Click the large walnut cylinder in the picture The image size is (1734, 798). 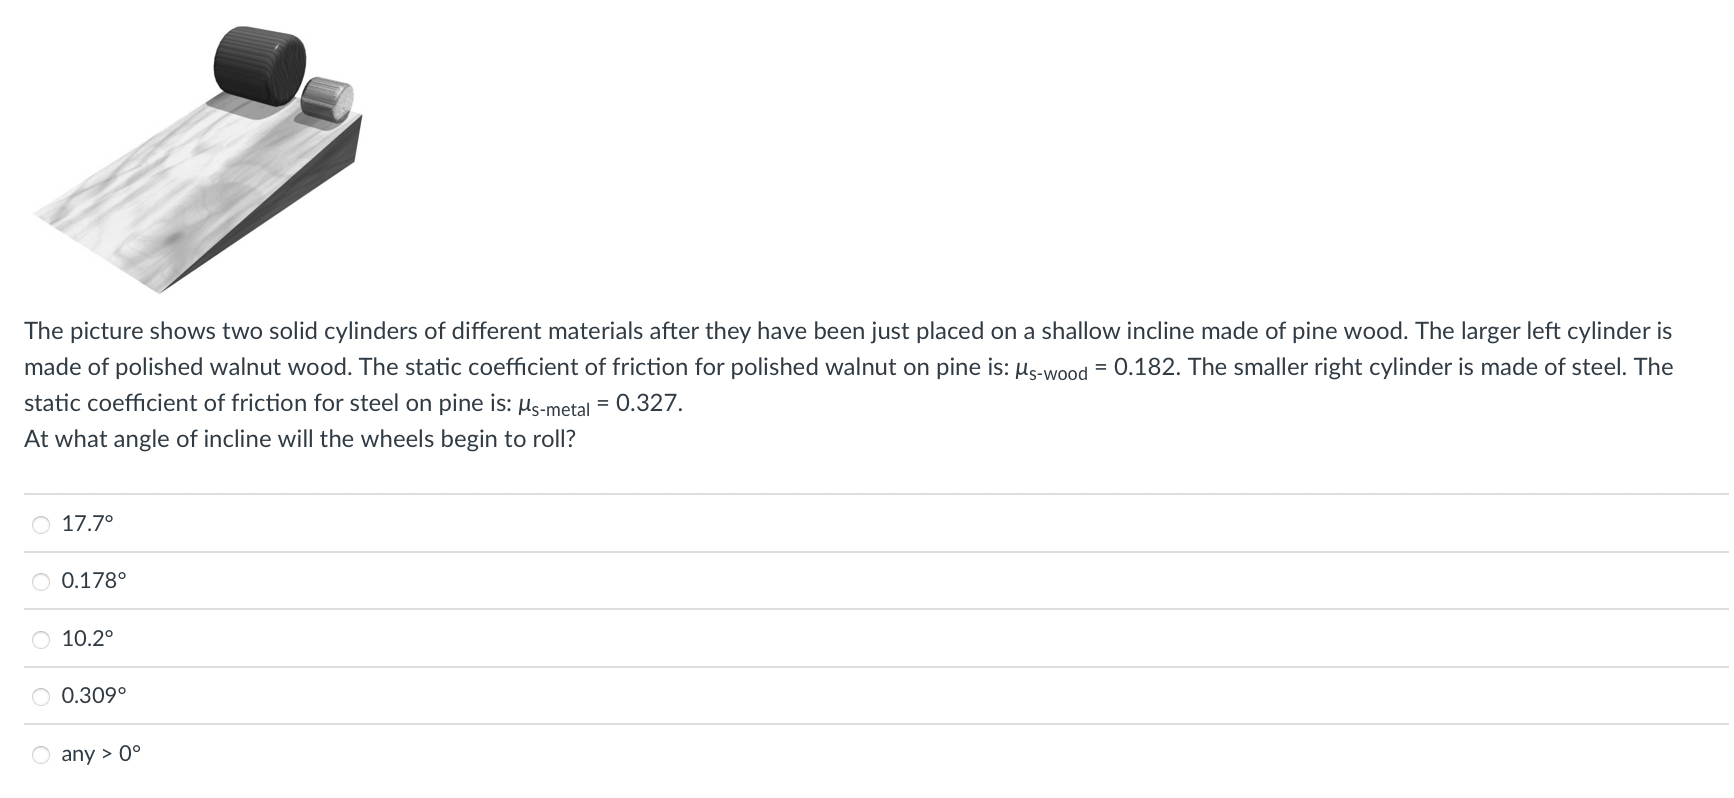255,60
